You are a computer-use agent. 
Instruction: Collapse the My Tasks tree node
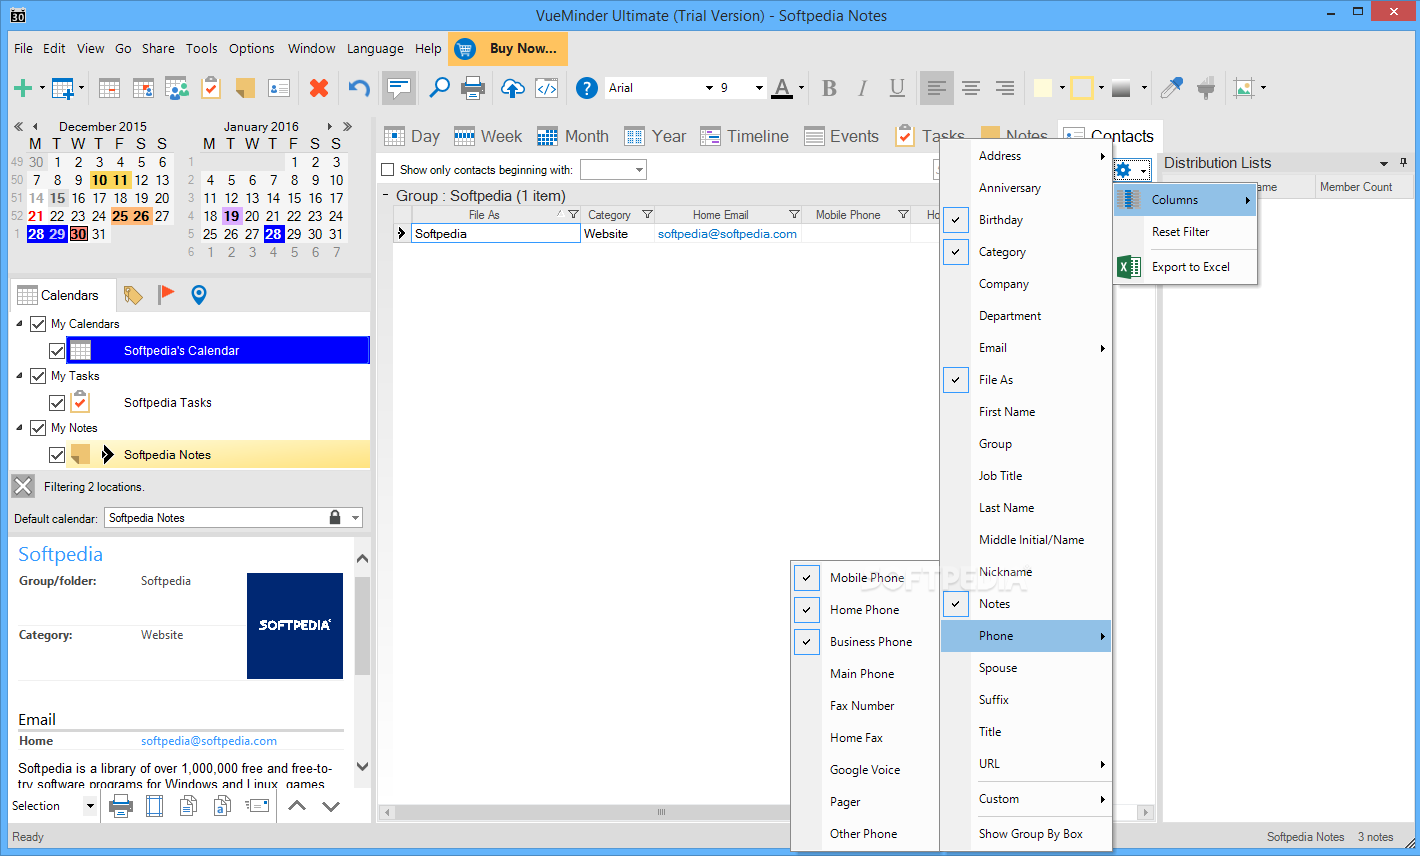(x=20, y=376)
